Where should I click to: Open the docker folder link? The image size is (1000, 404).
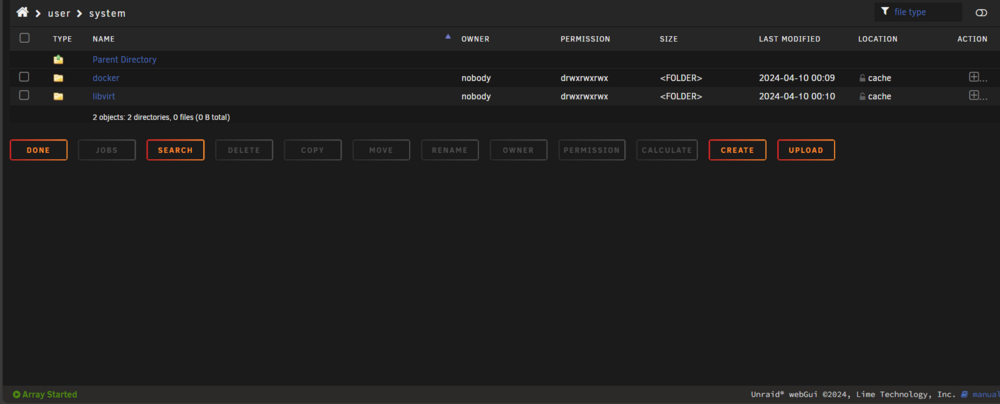point(106,78)
